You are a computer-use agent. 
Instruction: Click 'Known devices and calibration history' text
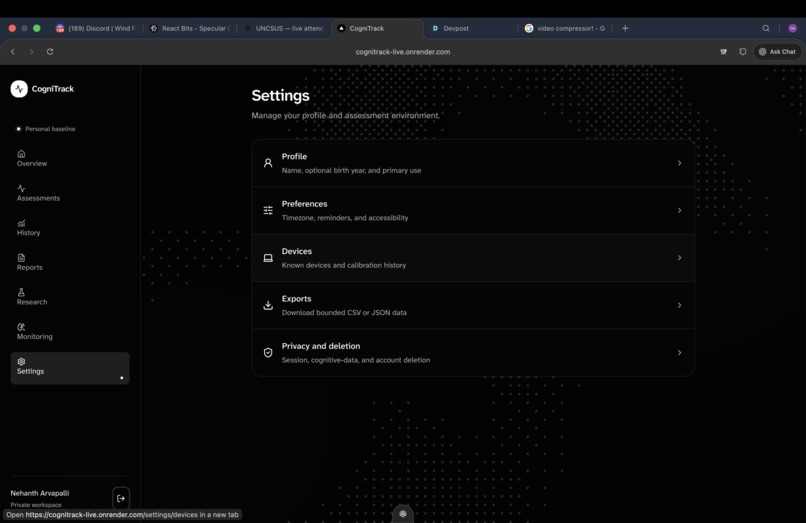(344, 265)
